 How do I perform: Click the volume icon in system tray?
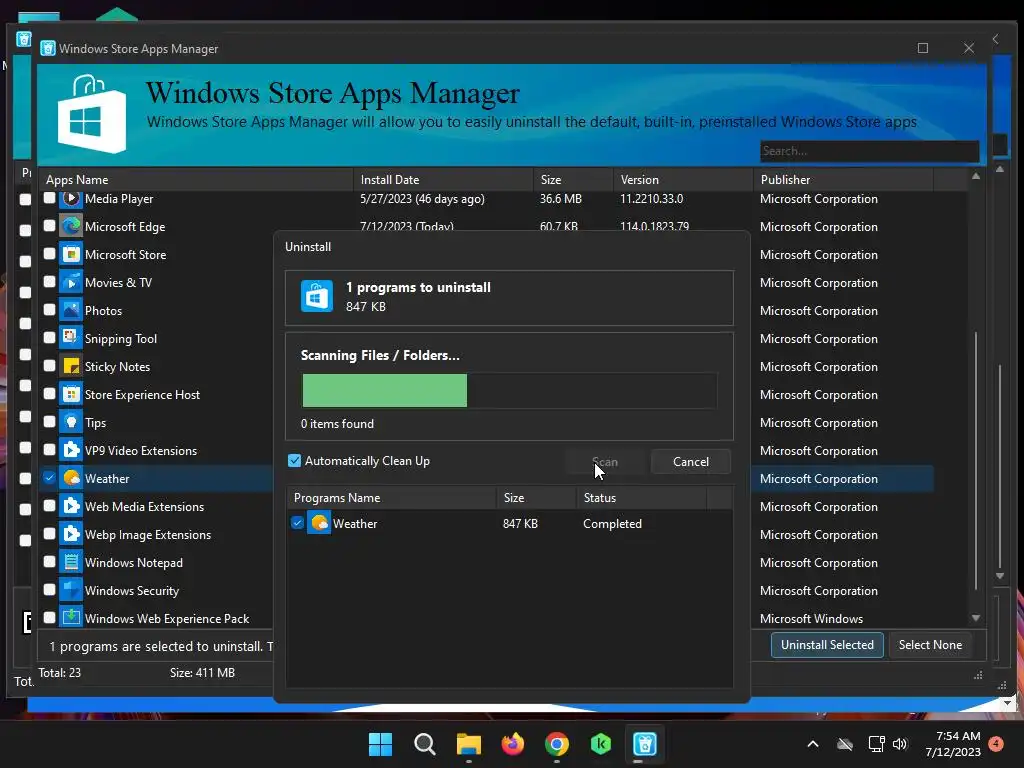[x=900, y=744]
